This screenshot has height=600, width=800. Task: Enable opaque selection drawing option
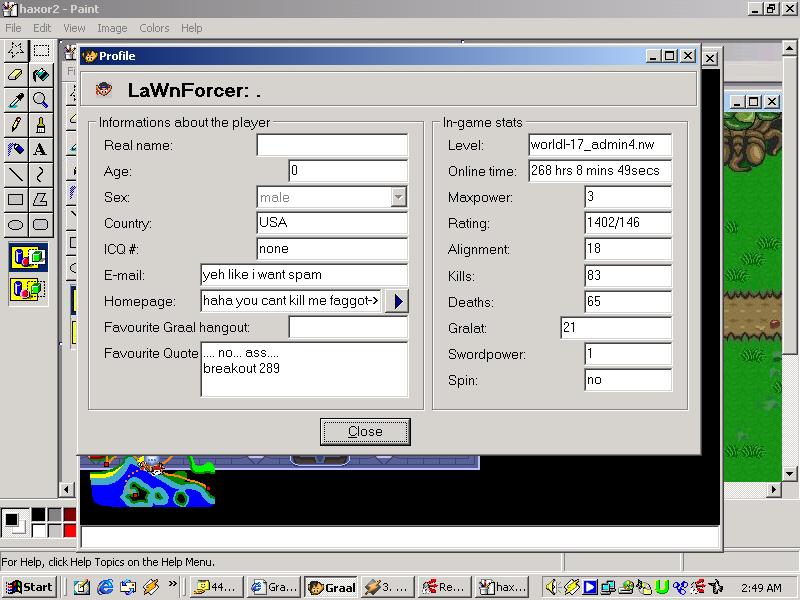(29, 257)
